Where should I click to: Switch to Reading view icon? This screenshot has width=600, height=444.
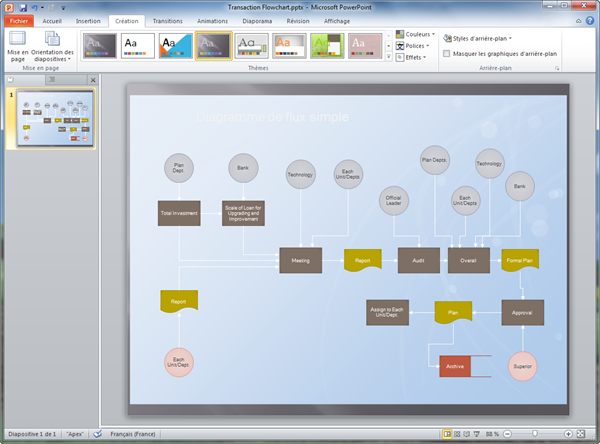click(466, 434)
